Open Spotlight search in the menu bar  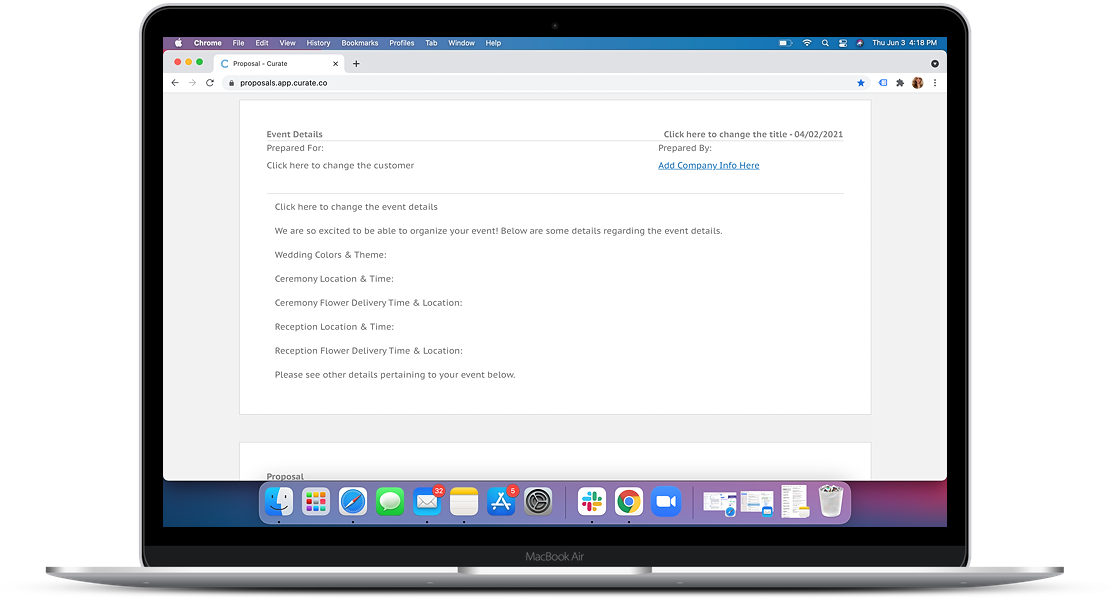click(825, 43)
